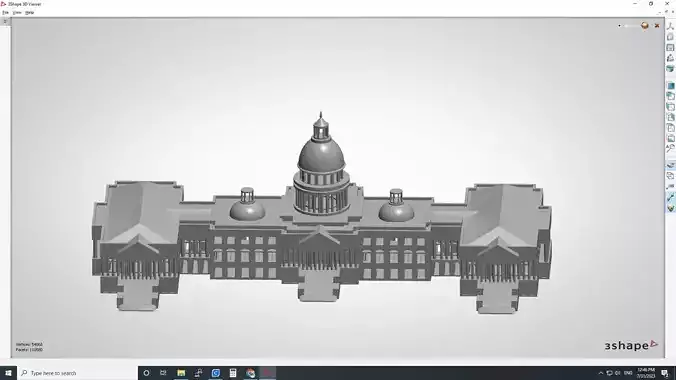Click the taskbar clock and date
The image size is (676, 380).
click(646, 373)
